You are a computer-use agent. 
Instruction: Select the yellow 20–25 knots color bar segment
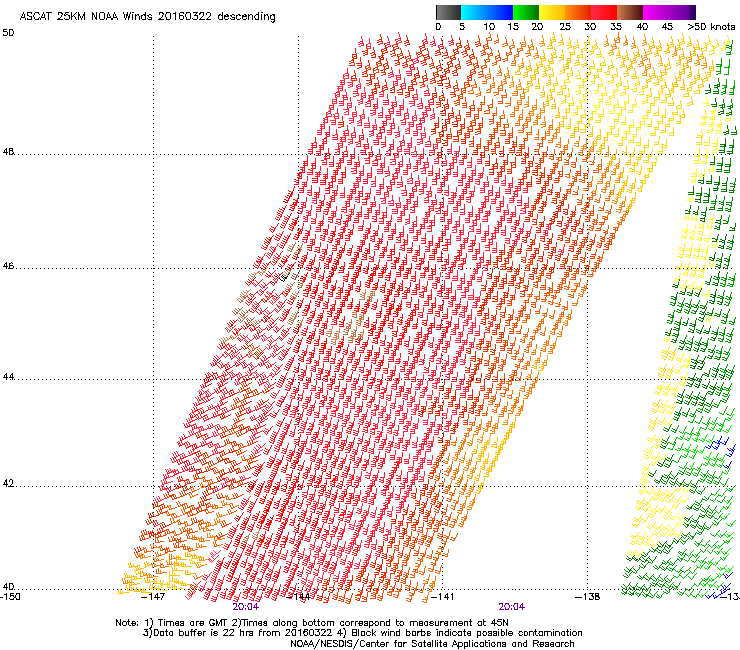point(552,12)
